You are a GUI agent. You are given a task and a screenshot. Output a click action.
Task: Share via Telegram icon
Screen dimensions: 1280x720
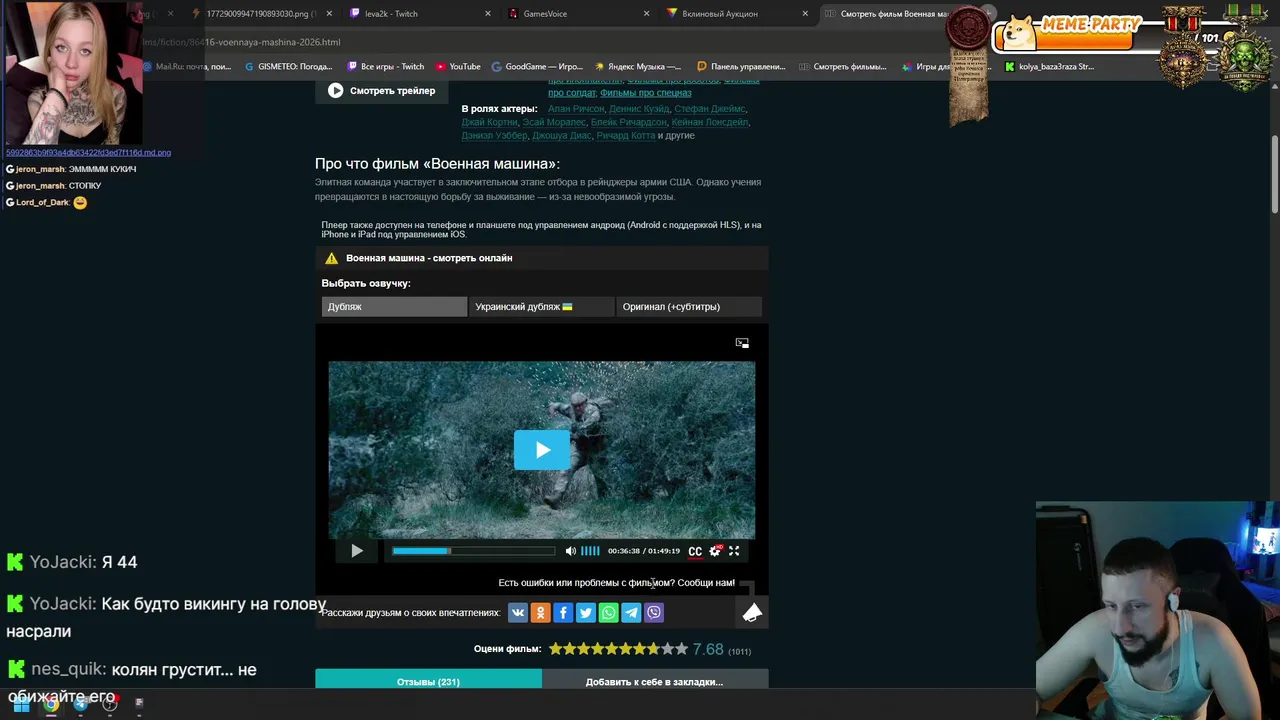coord(631,613)
